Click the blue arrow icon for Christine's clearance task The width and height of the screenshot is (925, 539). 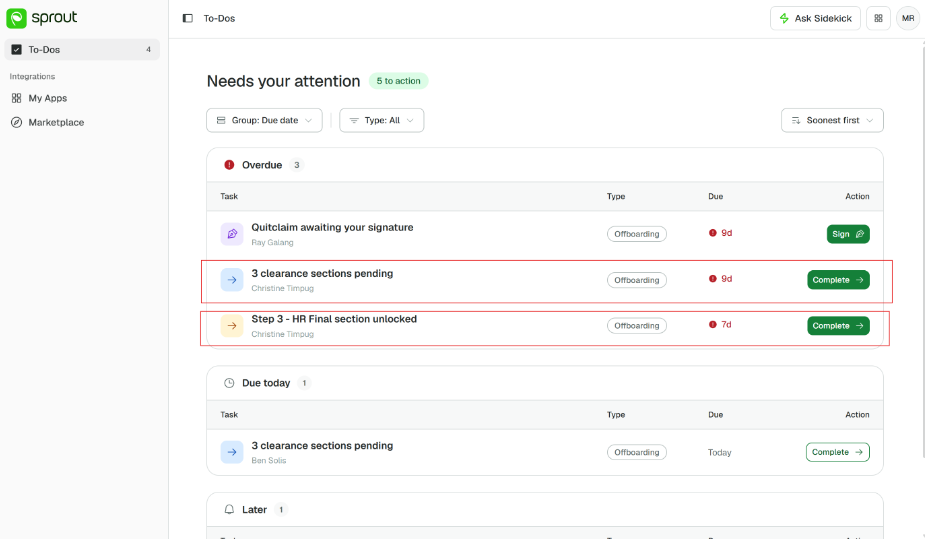(x=232, y=280)
